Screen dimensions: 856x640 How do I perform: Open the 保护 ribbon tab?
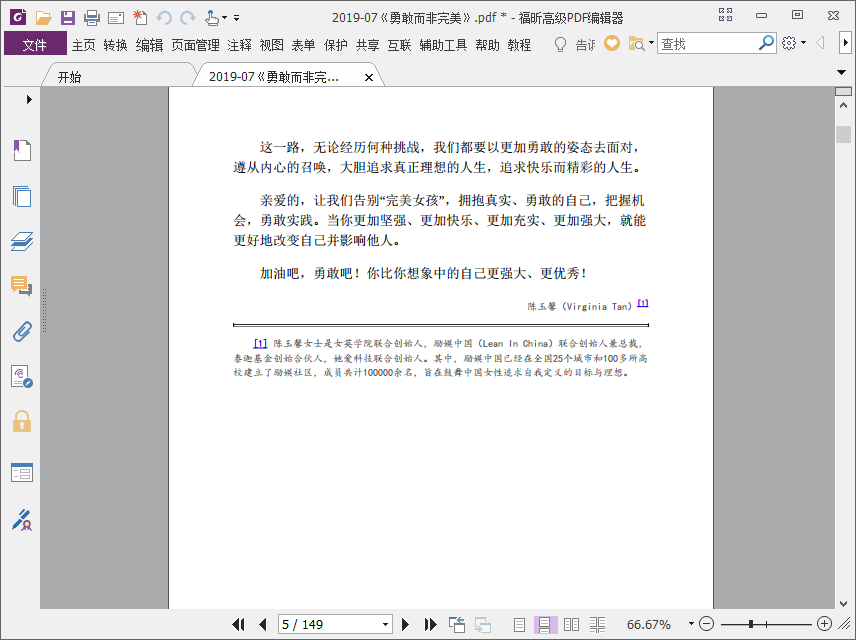[336, 45]
